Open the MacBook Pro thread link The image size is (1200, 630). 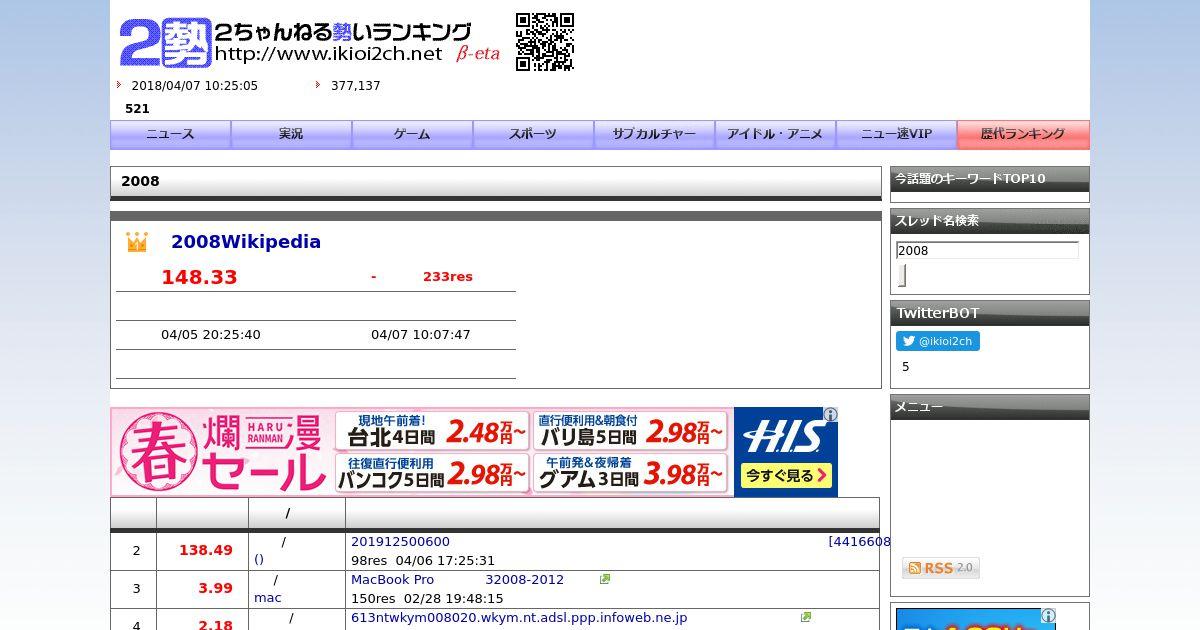coord(457,580)
